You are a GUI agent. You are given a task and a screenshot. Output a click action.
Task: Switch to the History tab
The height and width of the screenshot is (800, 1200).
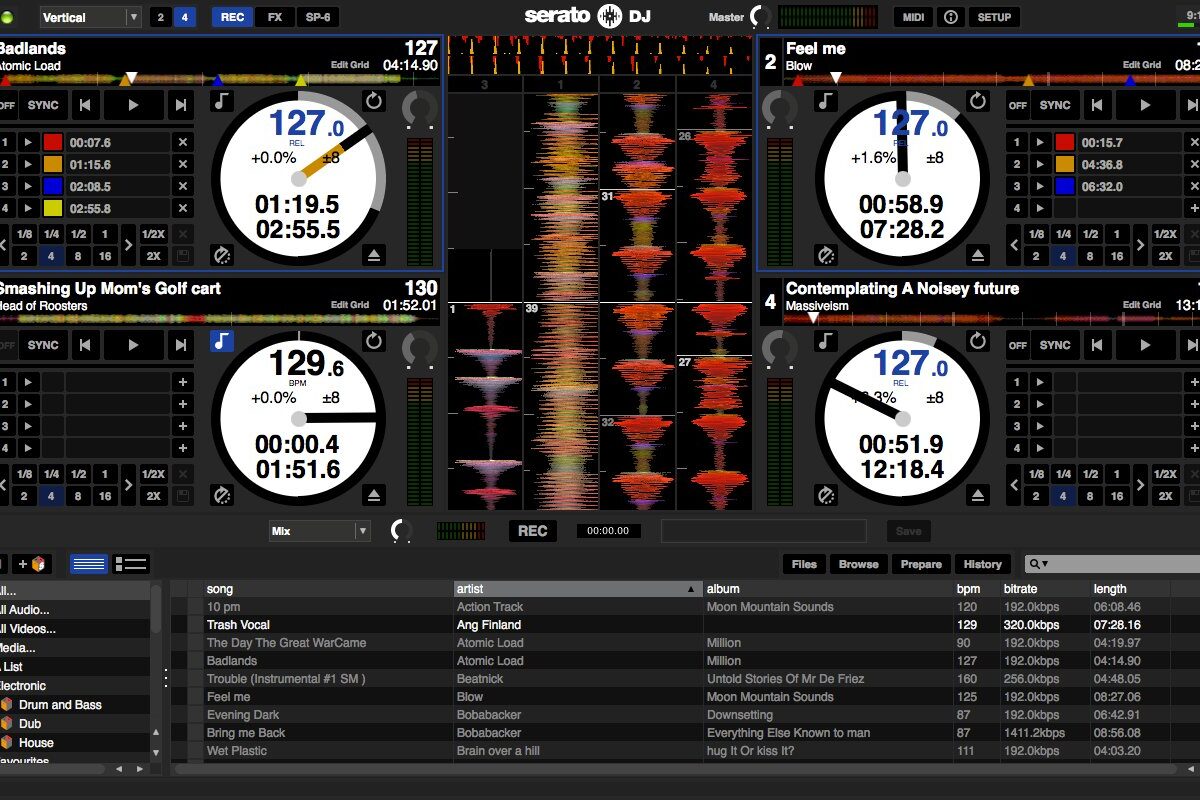click(x=982, y=564)
